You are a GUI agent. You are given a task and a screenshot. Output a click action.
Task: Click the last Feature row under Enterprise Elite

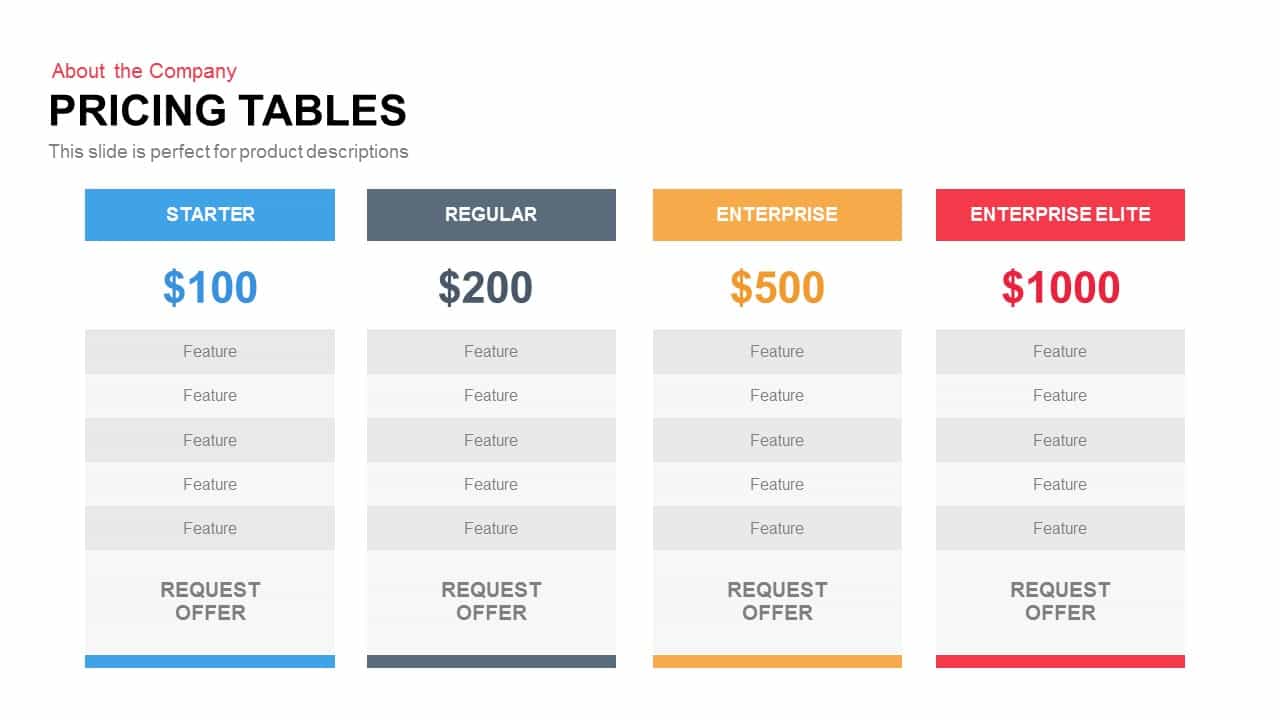pyautogui.click(x=1060, y=528)
